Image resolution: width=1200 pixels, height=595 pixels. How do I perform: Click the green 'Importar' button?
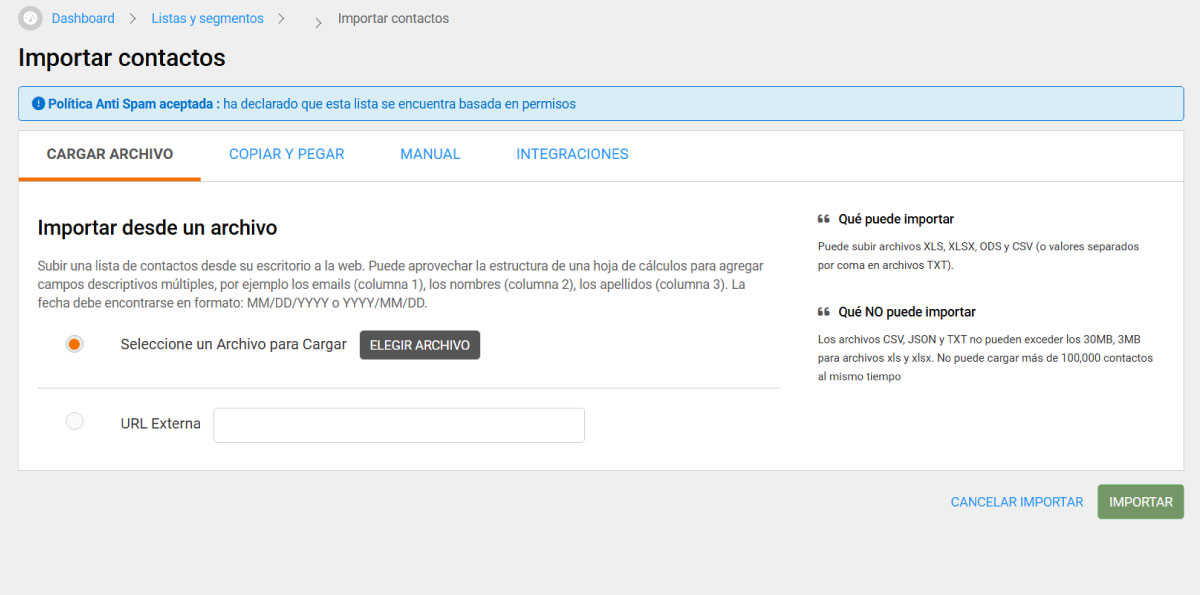coord(1140,502)
